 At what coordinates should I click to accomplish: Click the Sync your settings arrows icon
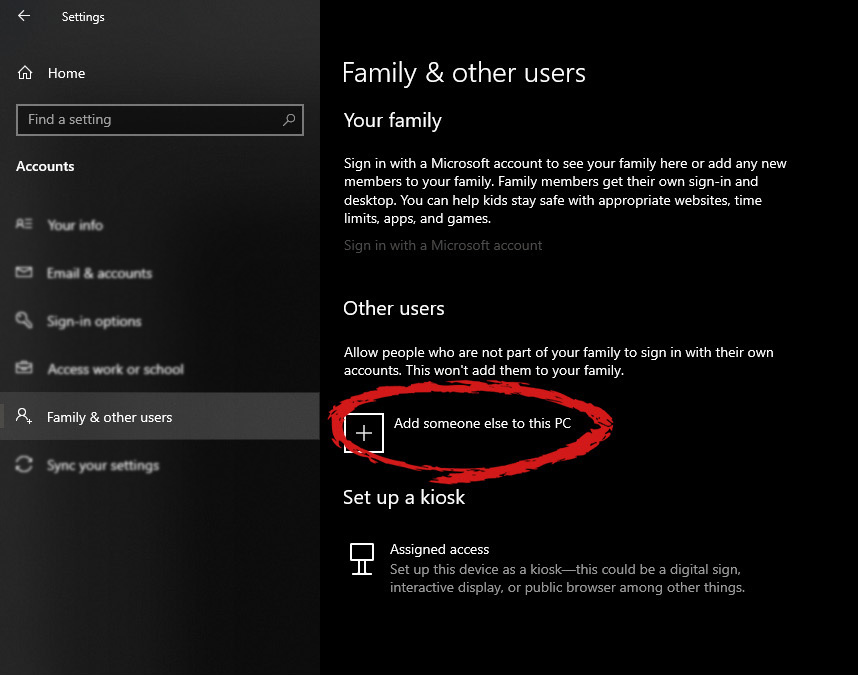pyautogui.click(x=24, y=464)
